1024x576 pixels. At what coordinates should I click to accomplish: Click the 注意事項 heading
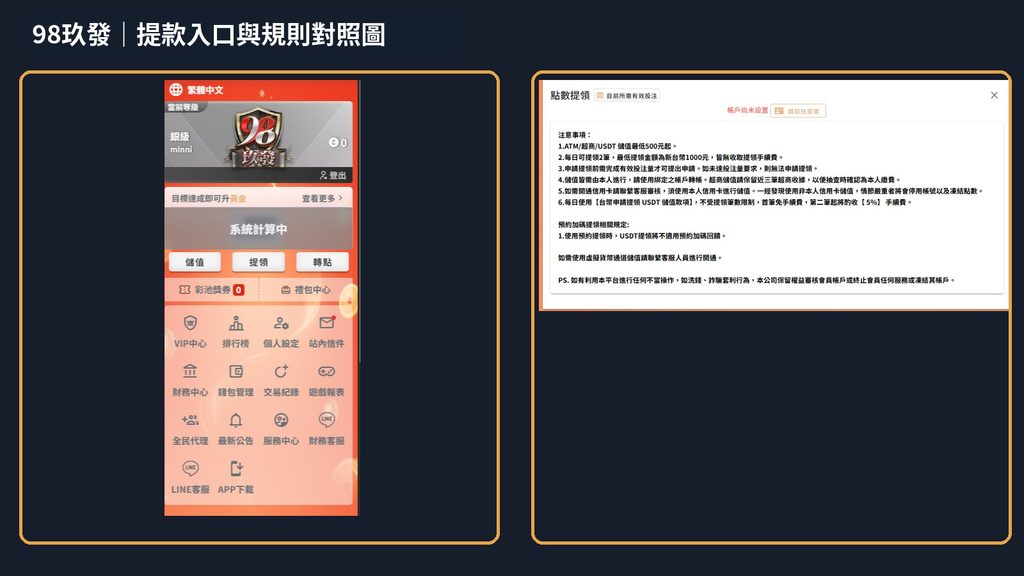pyautogui.click(x=574, y=135)
